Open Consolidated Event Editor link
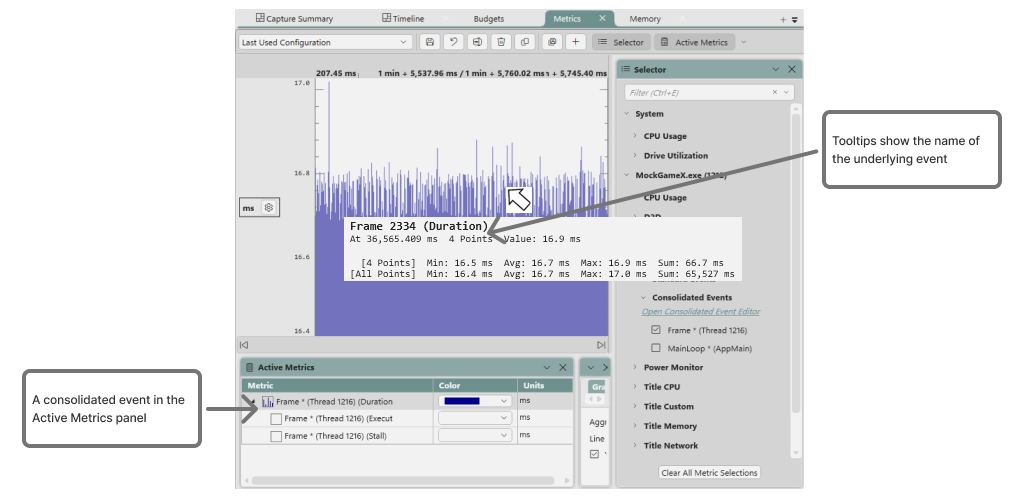 (701, 312)
